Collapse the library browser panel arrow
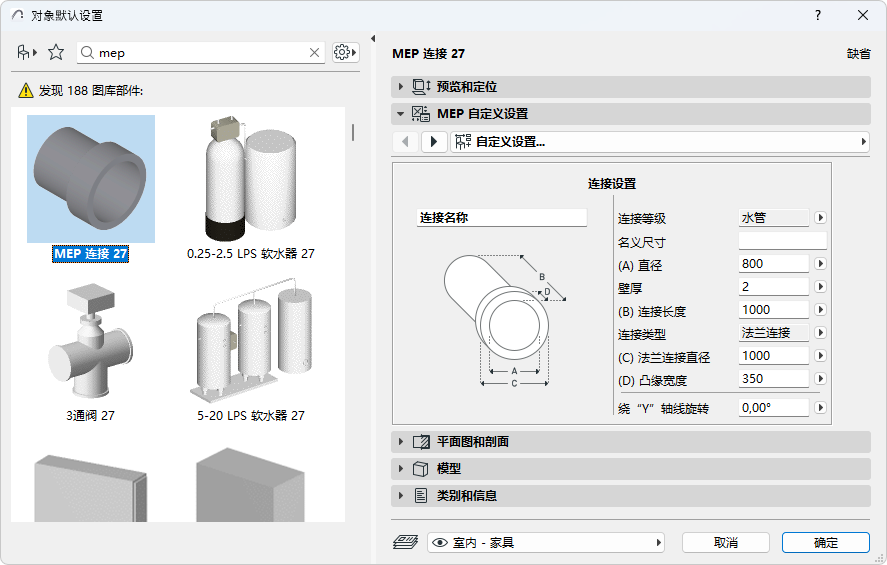Viewport: 887px width, 565px height. pos(373,38)
